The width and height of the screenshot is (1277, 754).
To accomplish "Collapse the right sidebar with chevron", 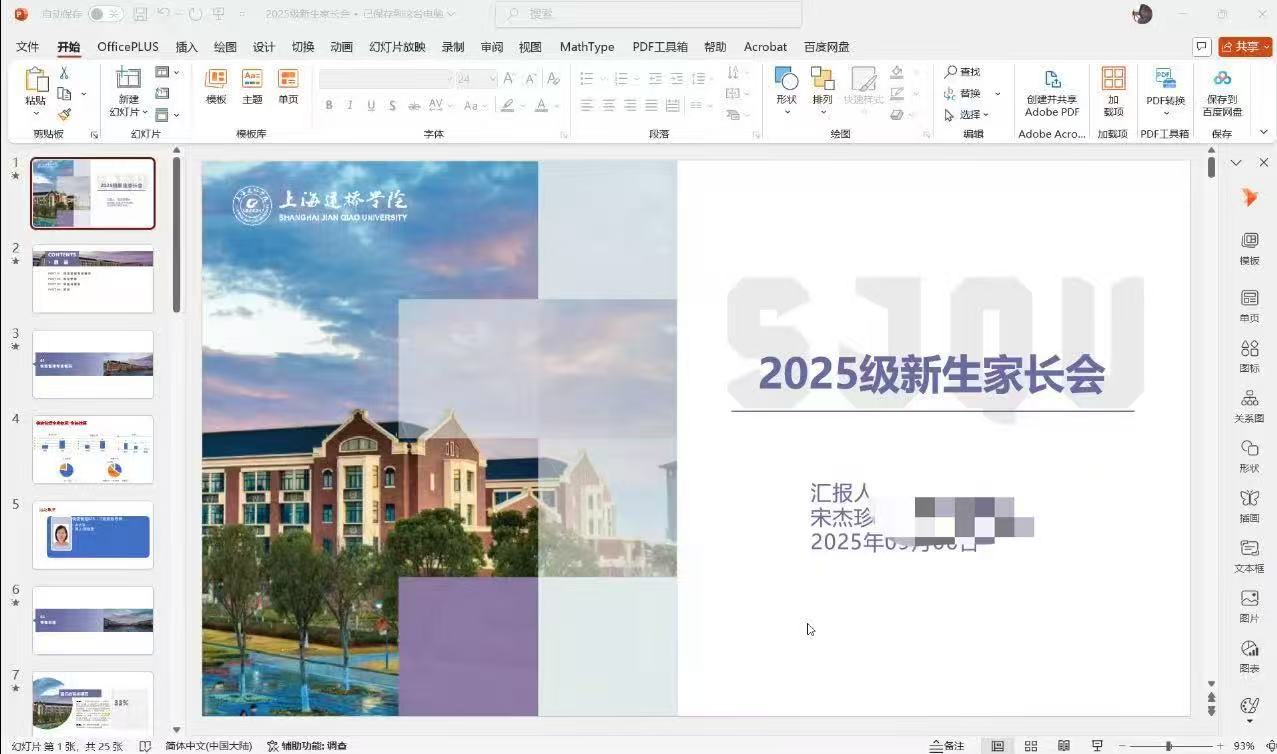I will 1236,162.
